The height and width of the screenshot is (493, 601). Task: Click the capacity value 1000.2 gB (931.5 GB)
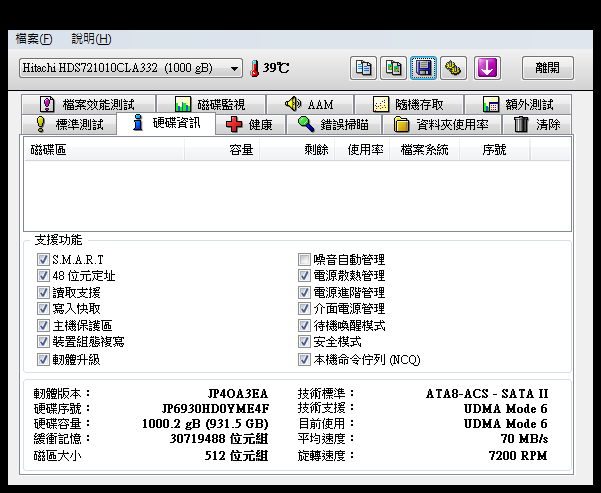pyautogui.click(x=205, y=424)
